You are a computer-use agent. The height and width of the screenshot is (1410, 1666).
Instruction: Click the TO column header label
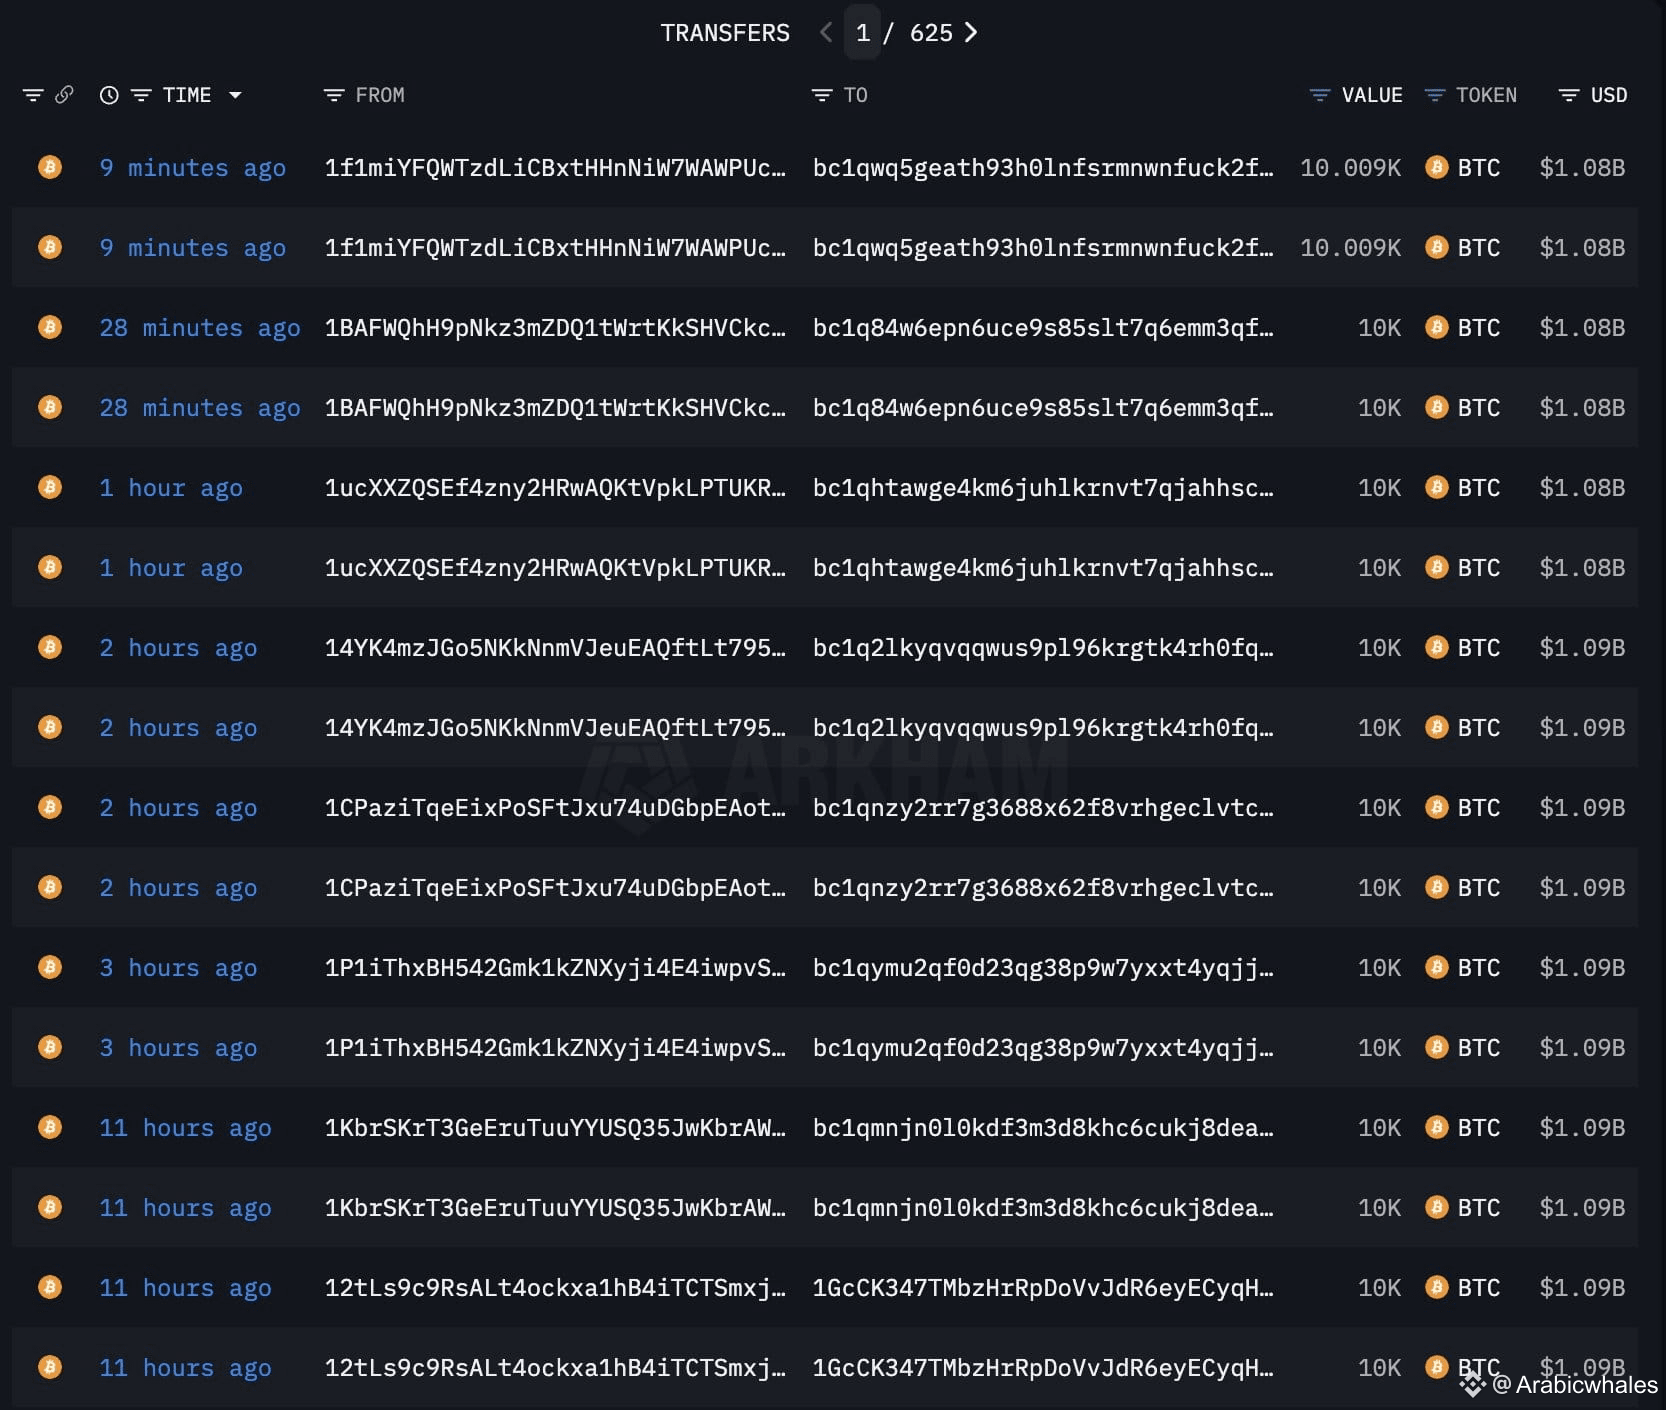(855, 95)
